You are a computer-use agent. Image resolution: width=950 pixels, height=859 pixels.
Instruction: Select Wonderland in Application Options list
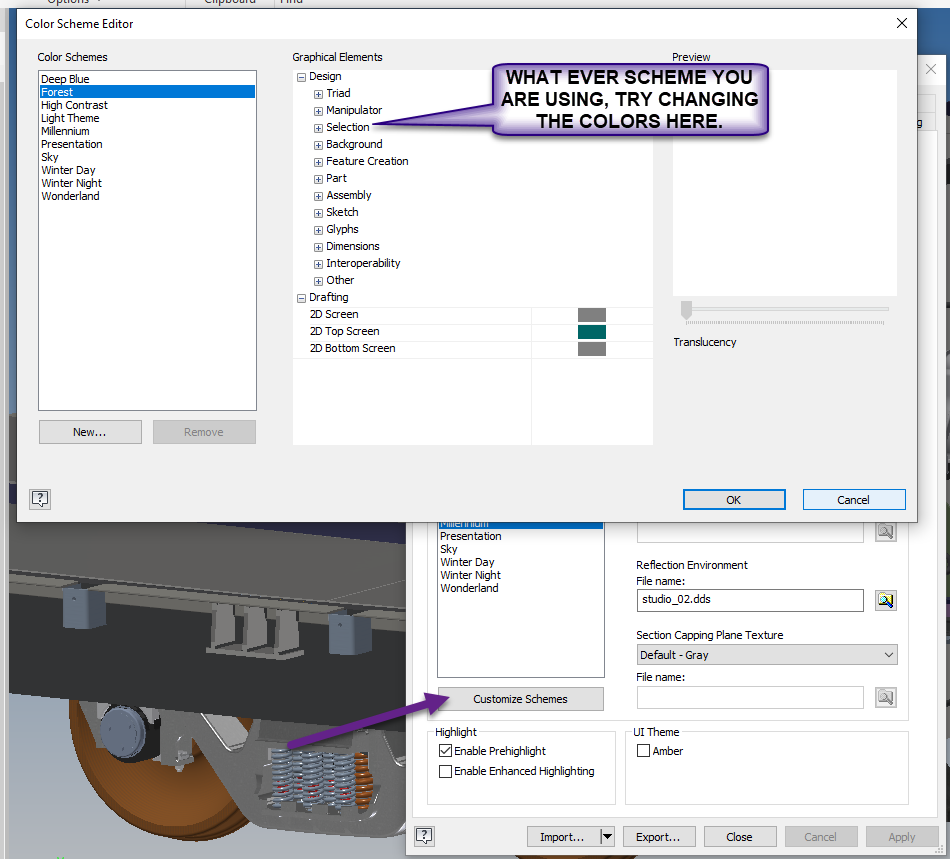[520, 588]
